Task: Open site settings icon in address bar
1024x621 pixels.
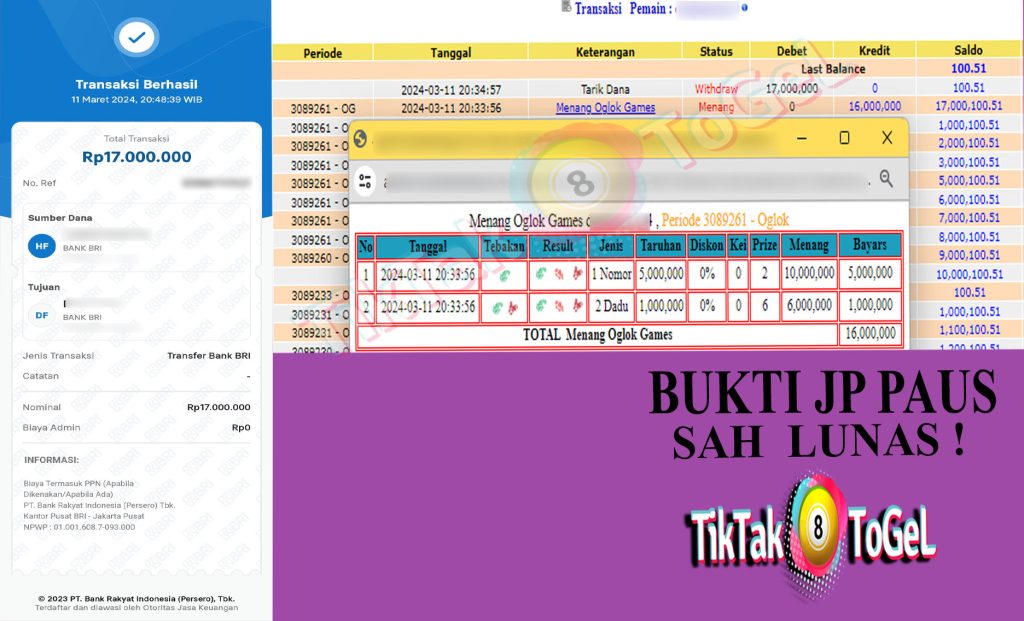Action: tap(364, 181)
